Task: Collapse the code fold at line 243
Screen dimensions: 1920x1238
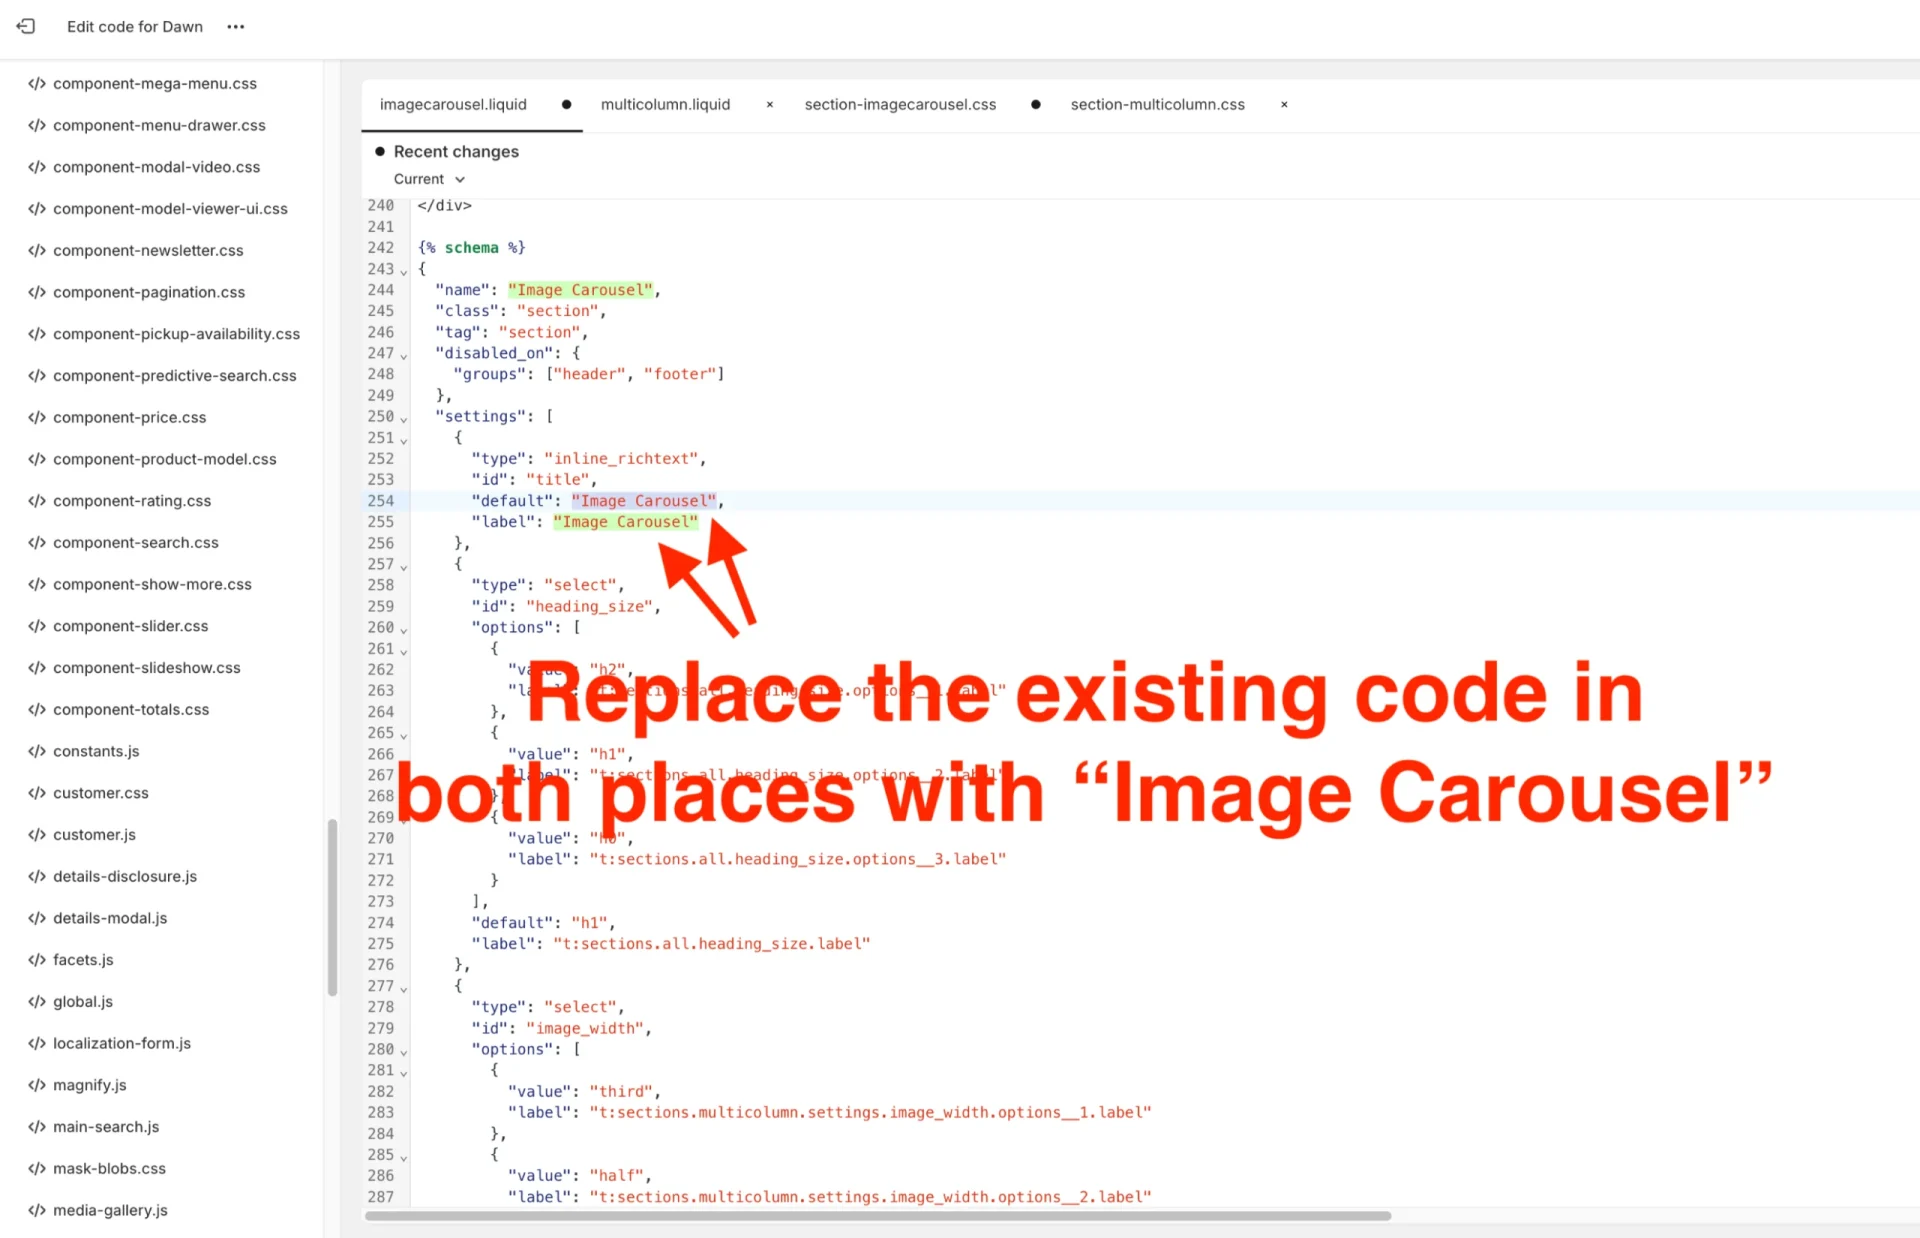Action: [x=403, y=270]
